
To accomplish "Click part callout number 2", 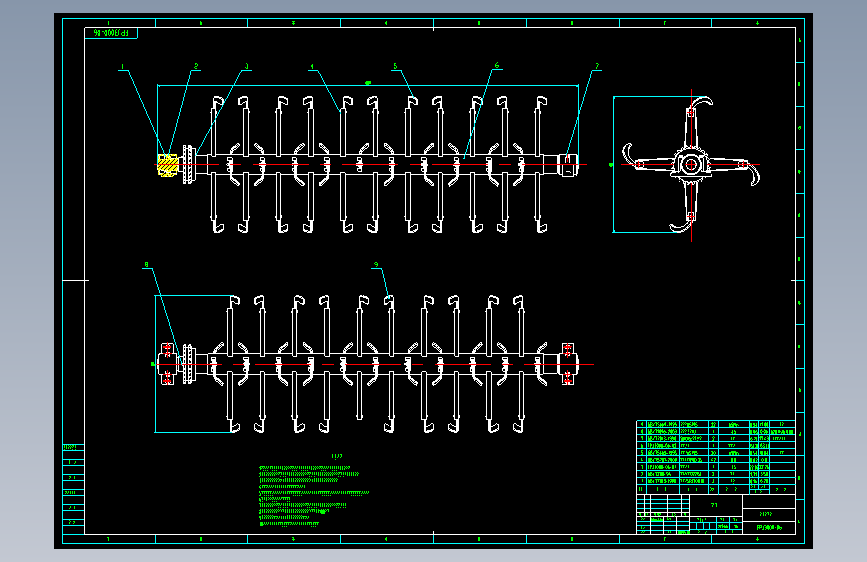I will 196,66.
